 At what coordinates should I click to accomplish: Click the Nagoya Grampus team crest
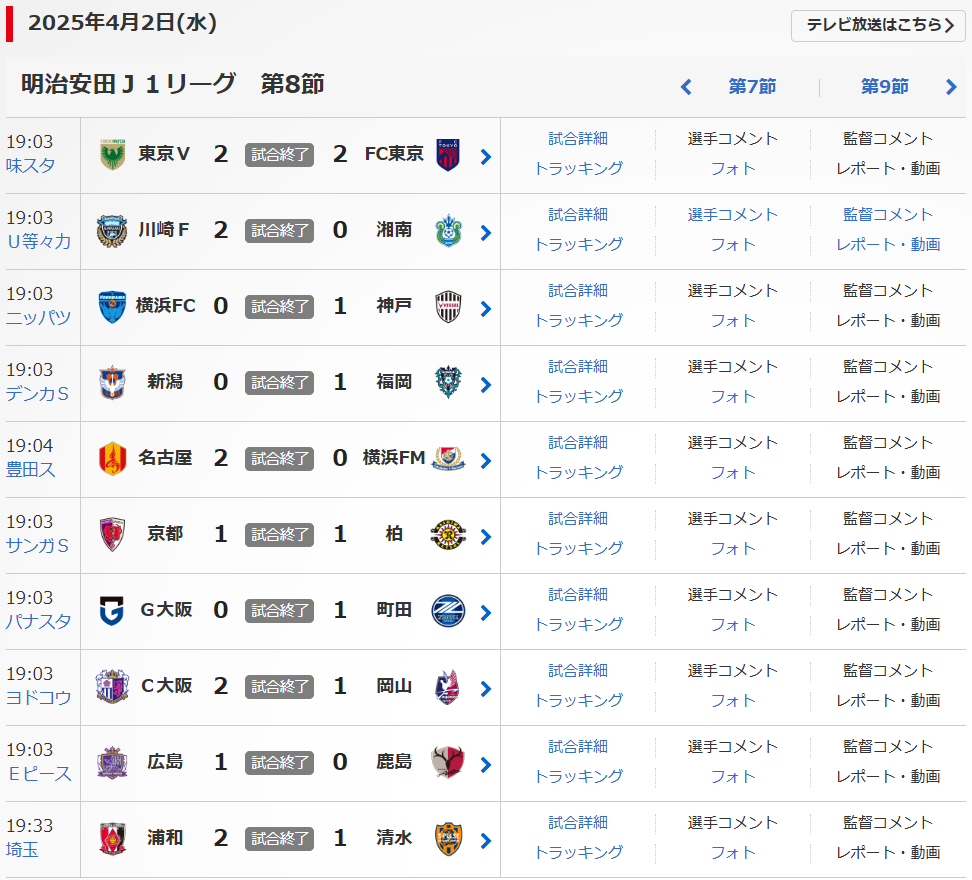coord(112,459)
